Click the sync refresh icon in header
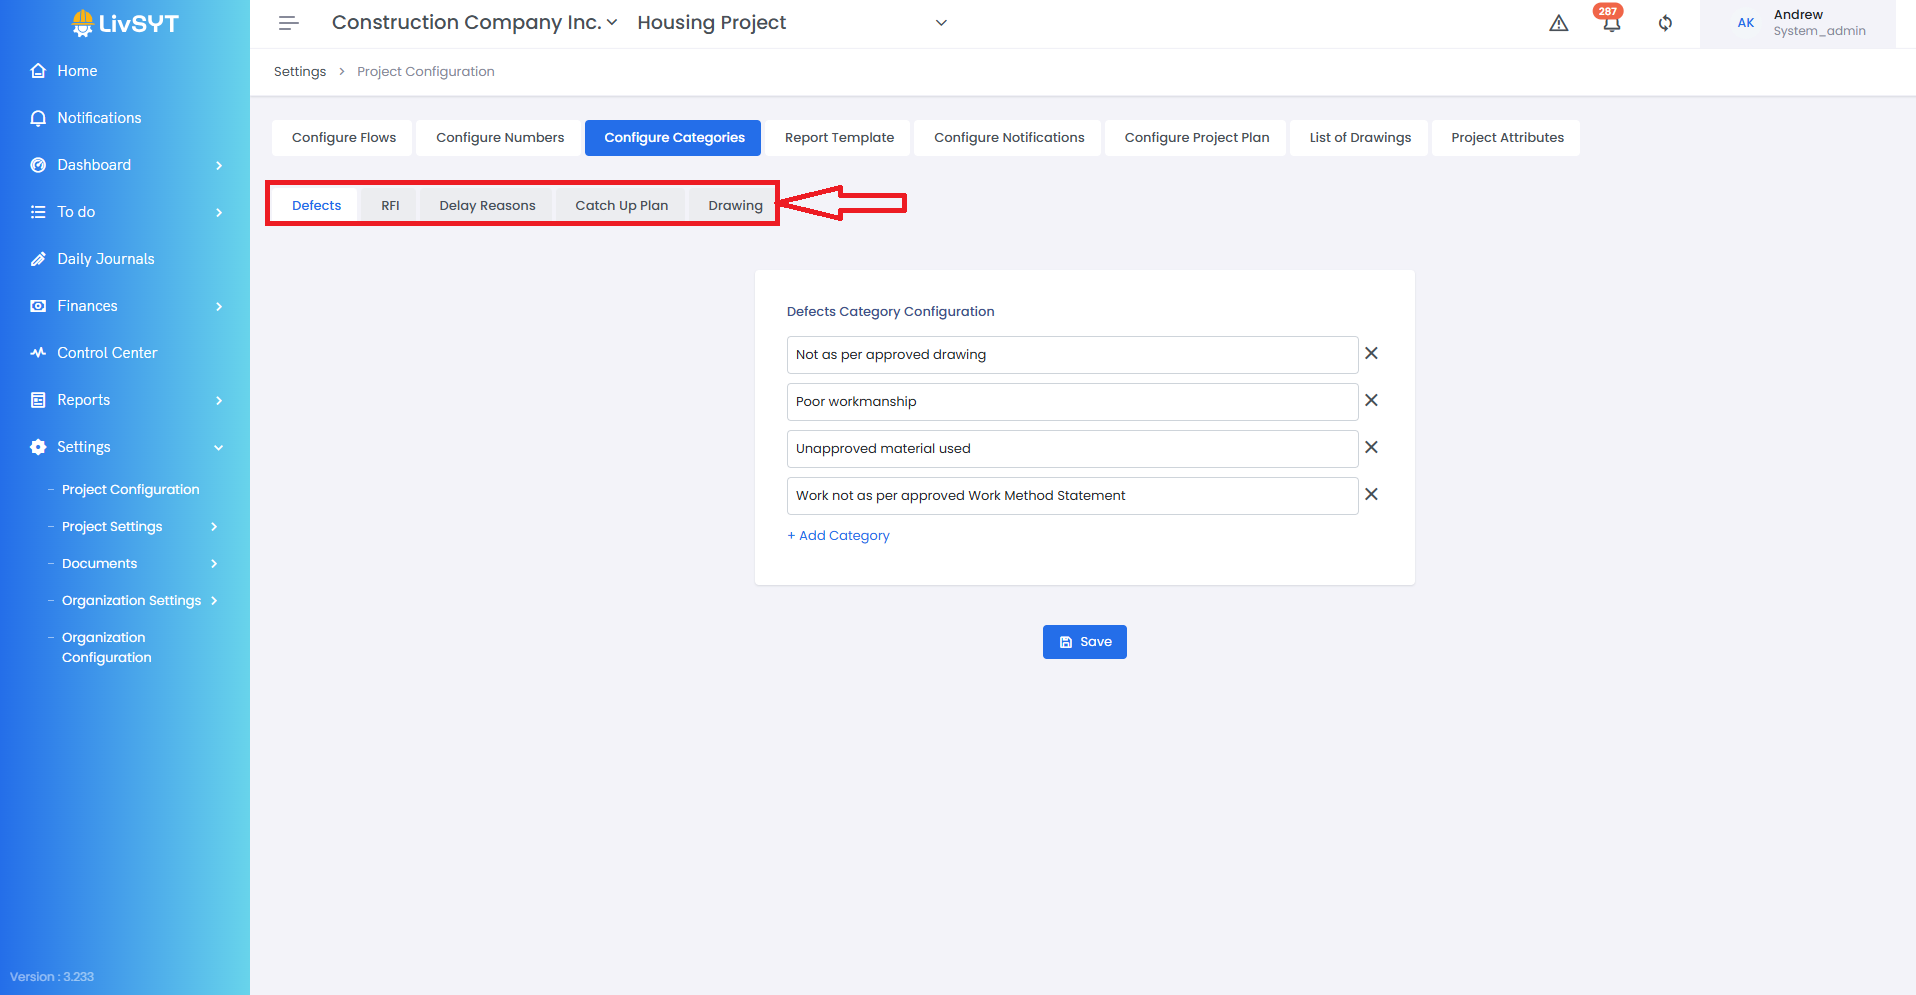The image size is (1916, 995). pos(1665,23)
